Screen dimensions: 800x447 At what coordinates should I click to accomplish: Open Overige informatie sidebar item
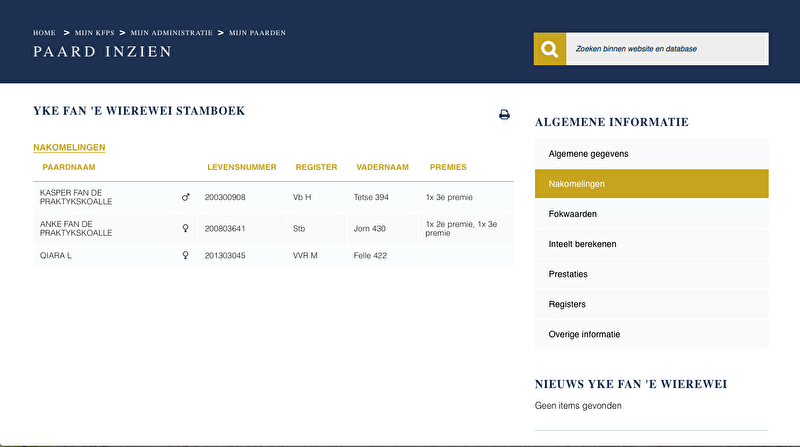point(652,334)
